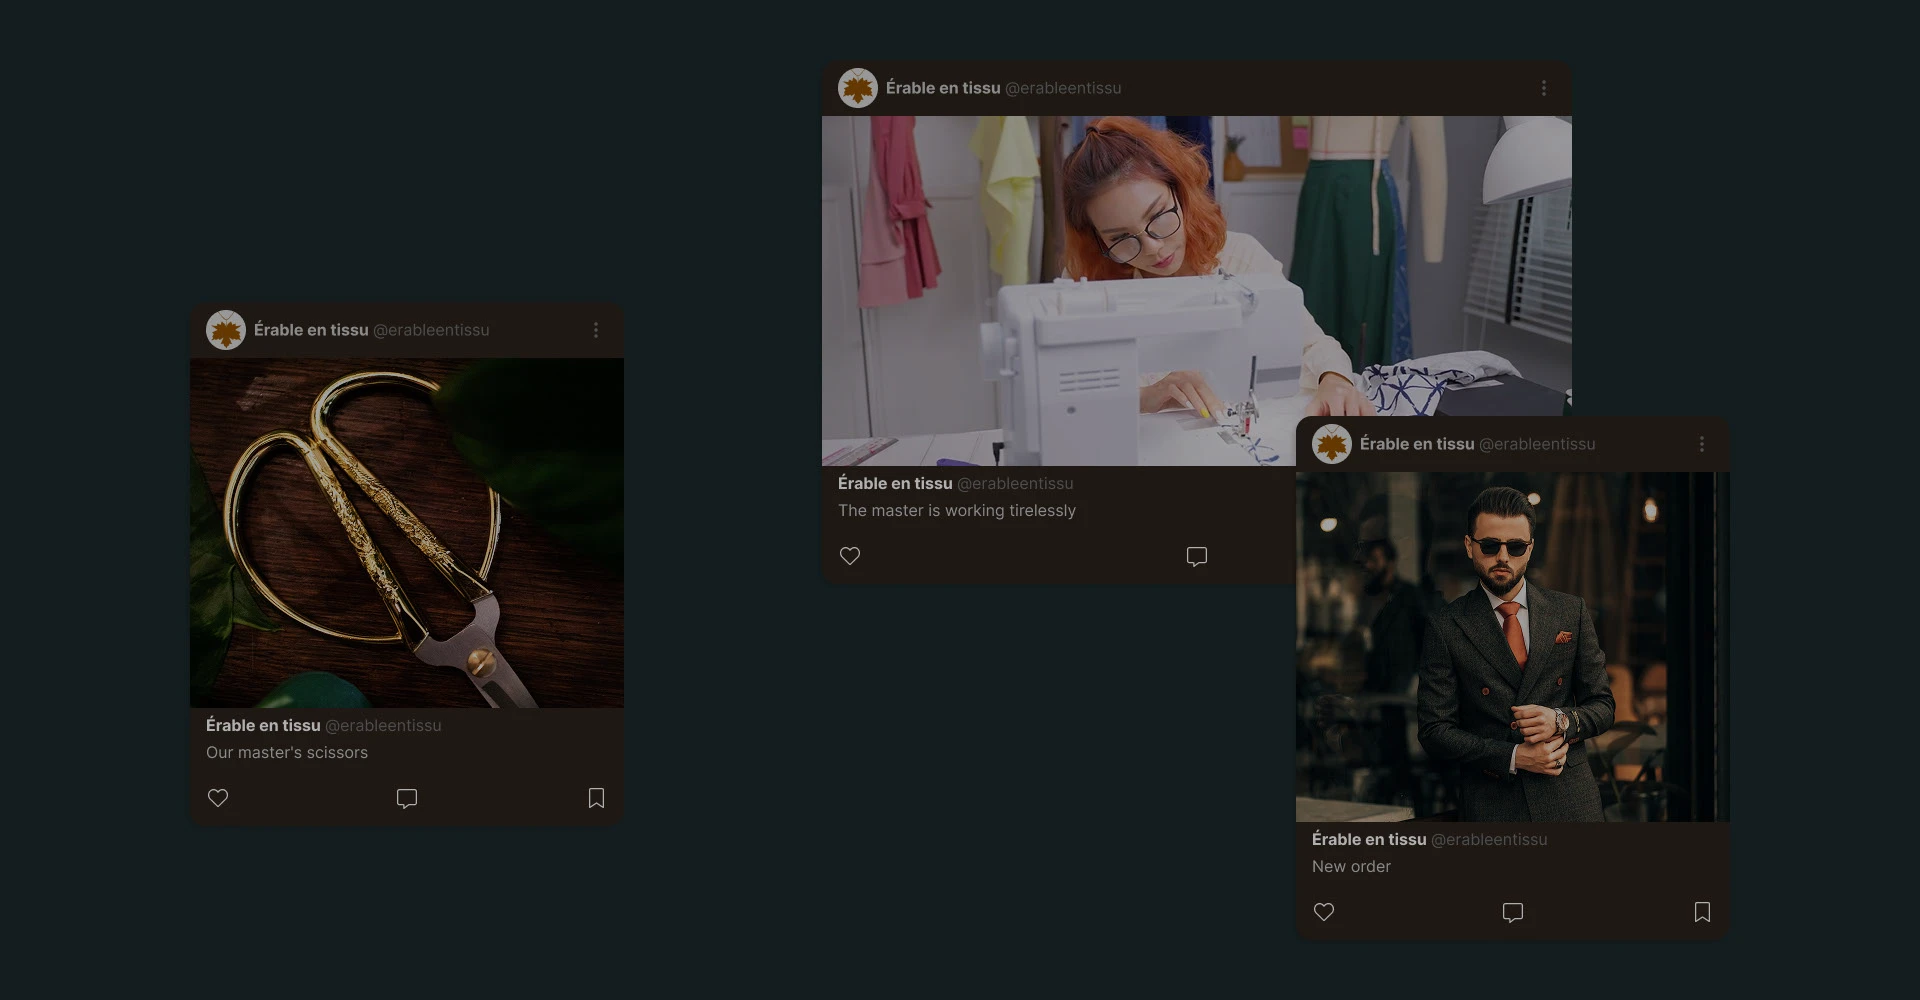Open more options on the scissors post
Screen dimensions: 1920x1000
(596, 330)
